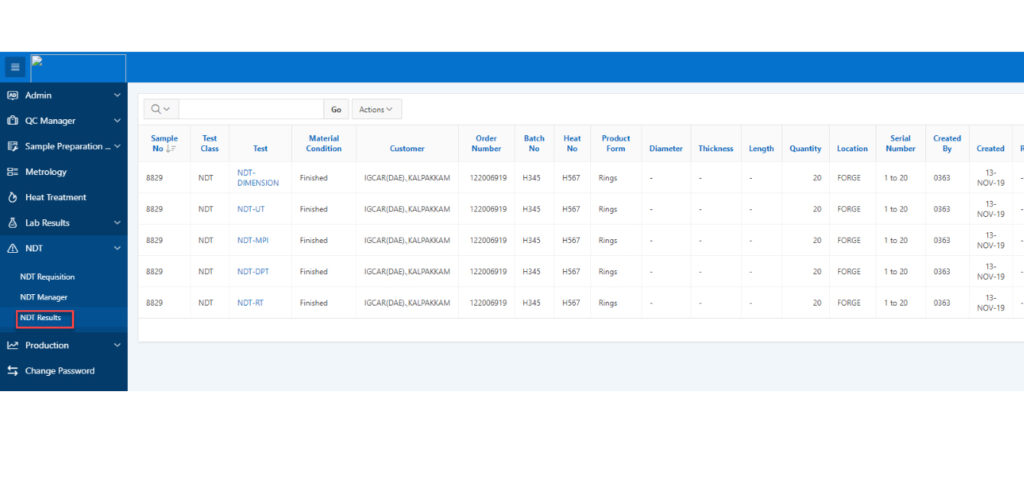Click the Change Password arrows icon
Screen dimensions: 1024x479
(x=12, y=371)
